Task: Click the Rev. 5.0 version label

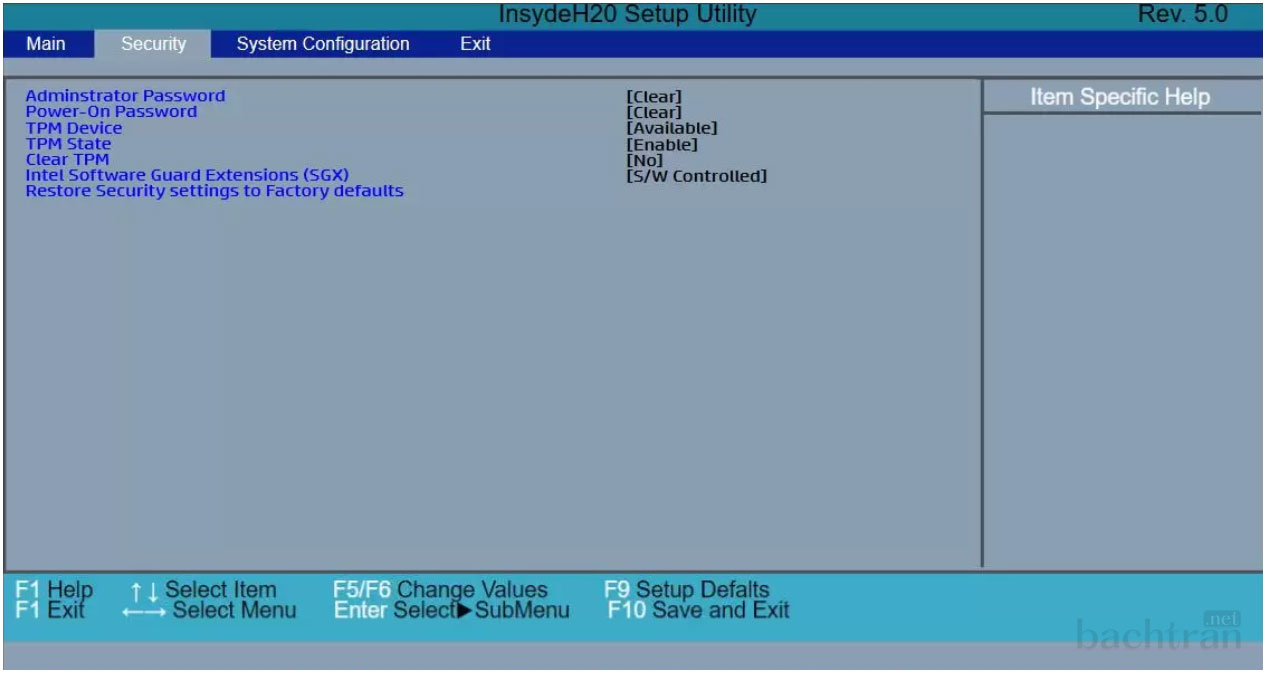Action: 1183,15
